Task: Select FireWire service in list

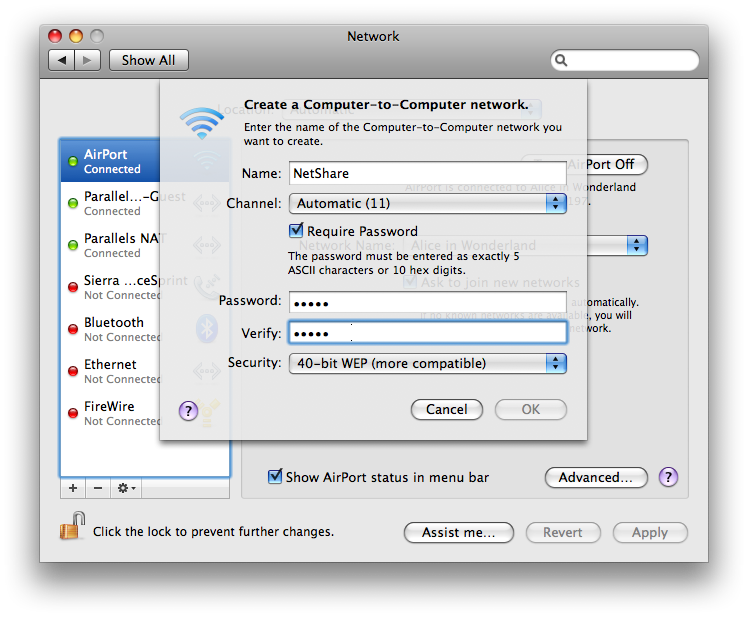Action: point(110,413)
